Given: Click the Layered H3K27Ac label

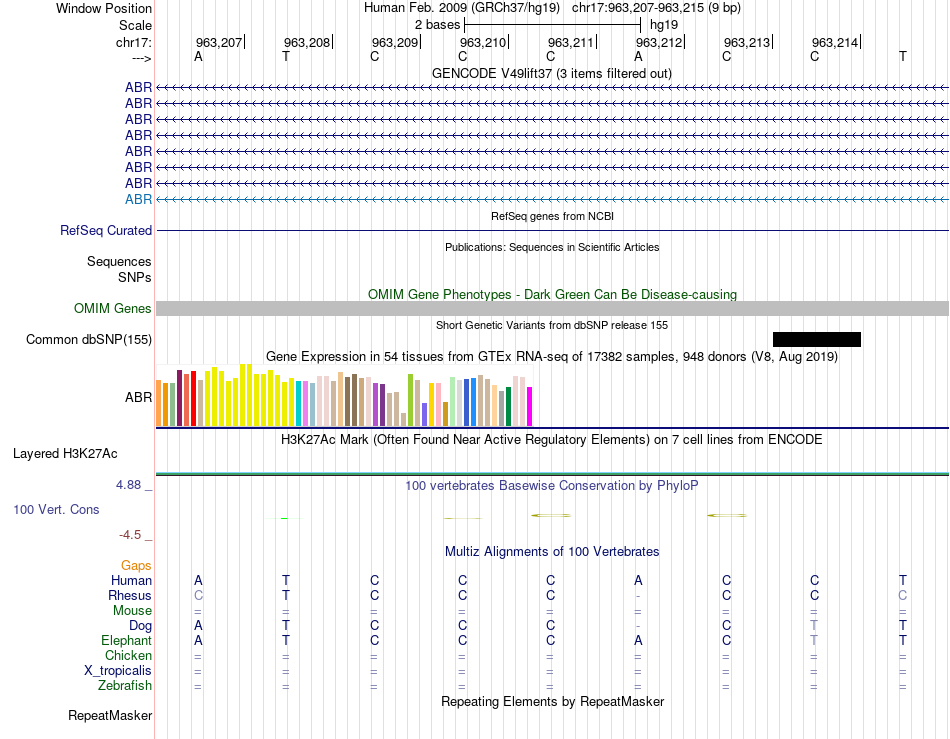Looking at the screenshot, I should click(65, 453).
